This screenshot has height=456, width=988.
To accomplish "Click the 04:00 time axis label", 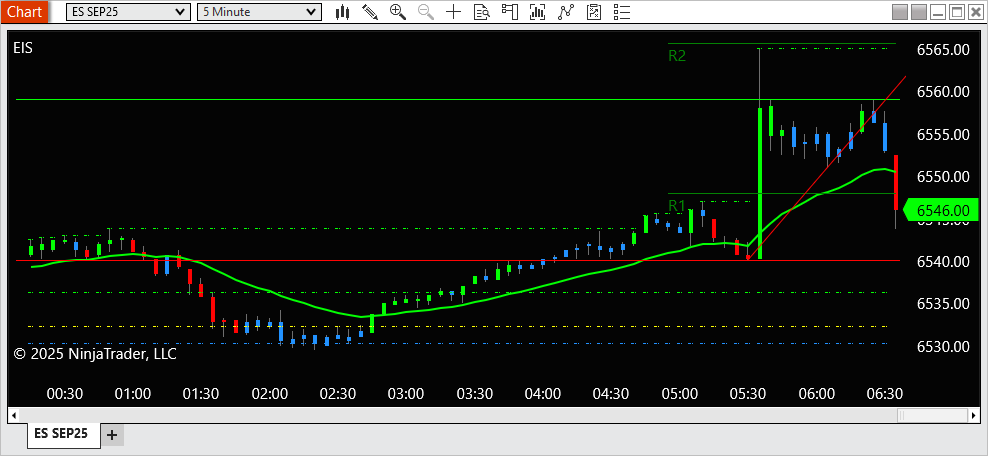I will coord(543,394).
